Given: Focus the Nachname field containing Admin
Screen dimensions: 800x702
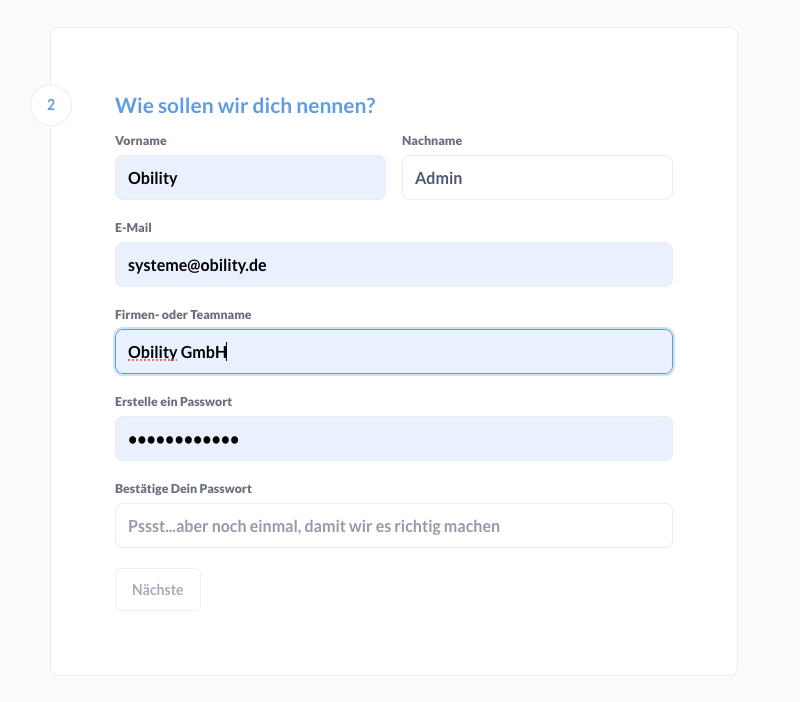Looking at the screenshot, I should tap(537, 178).
